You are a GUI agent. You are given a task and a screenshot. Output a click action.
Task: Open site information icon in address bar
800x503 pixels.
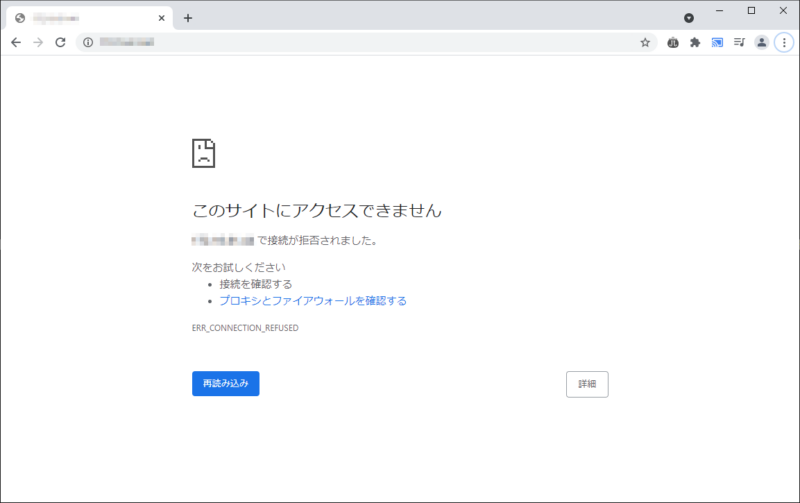88,42
